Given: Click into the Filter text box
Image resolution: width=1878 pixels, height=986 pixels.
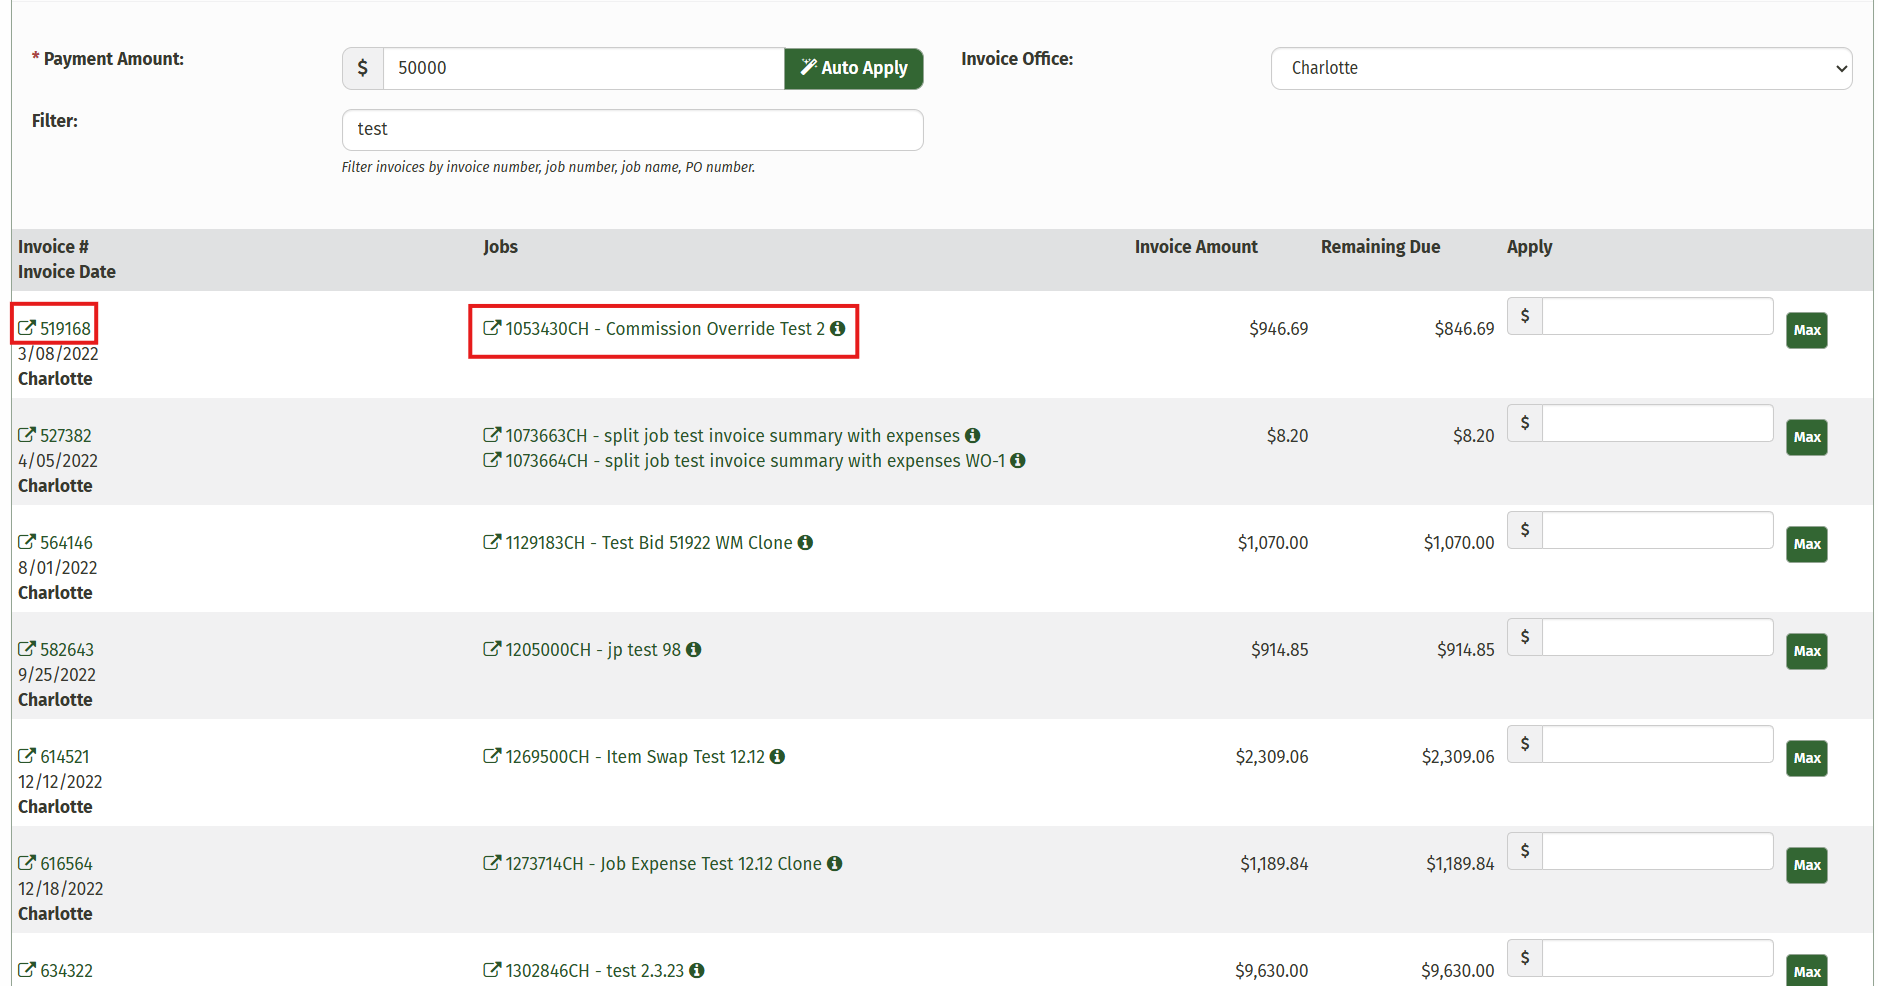Looking at the screenshot, I should coord(632,129).
